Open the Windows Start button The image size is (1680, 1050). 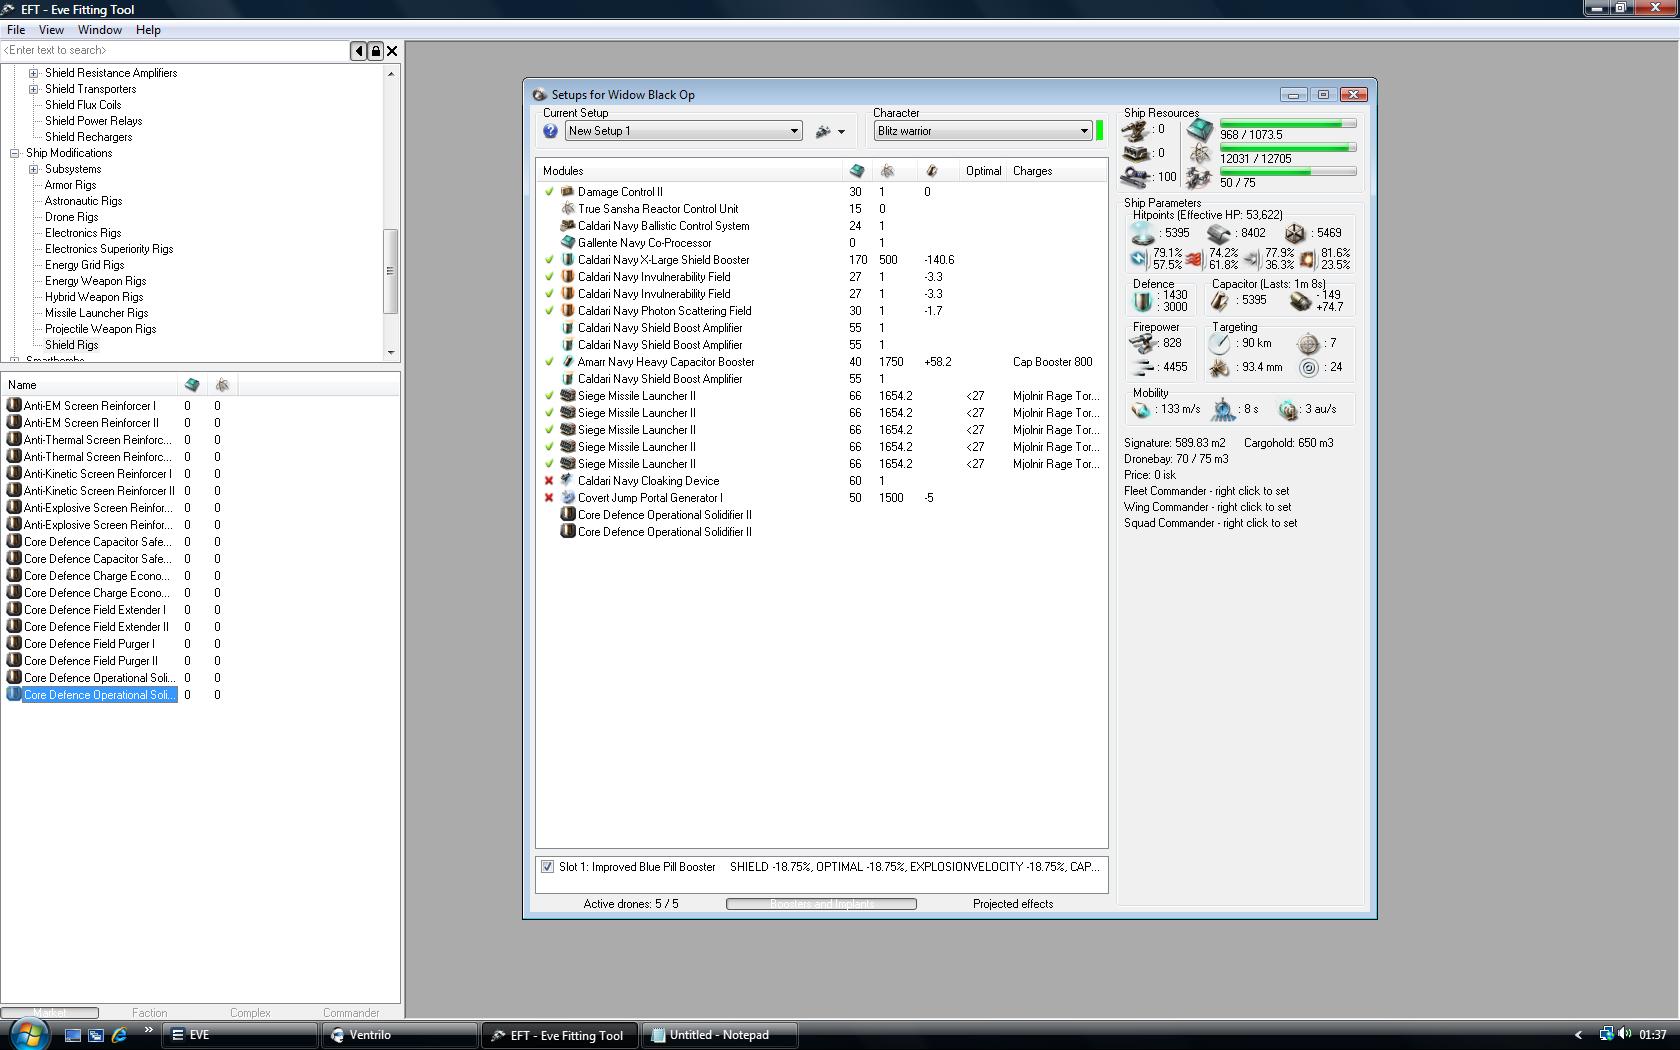(x=27, y=1034)
